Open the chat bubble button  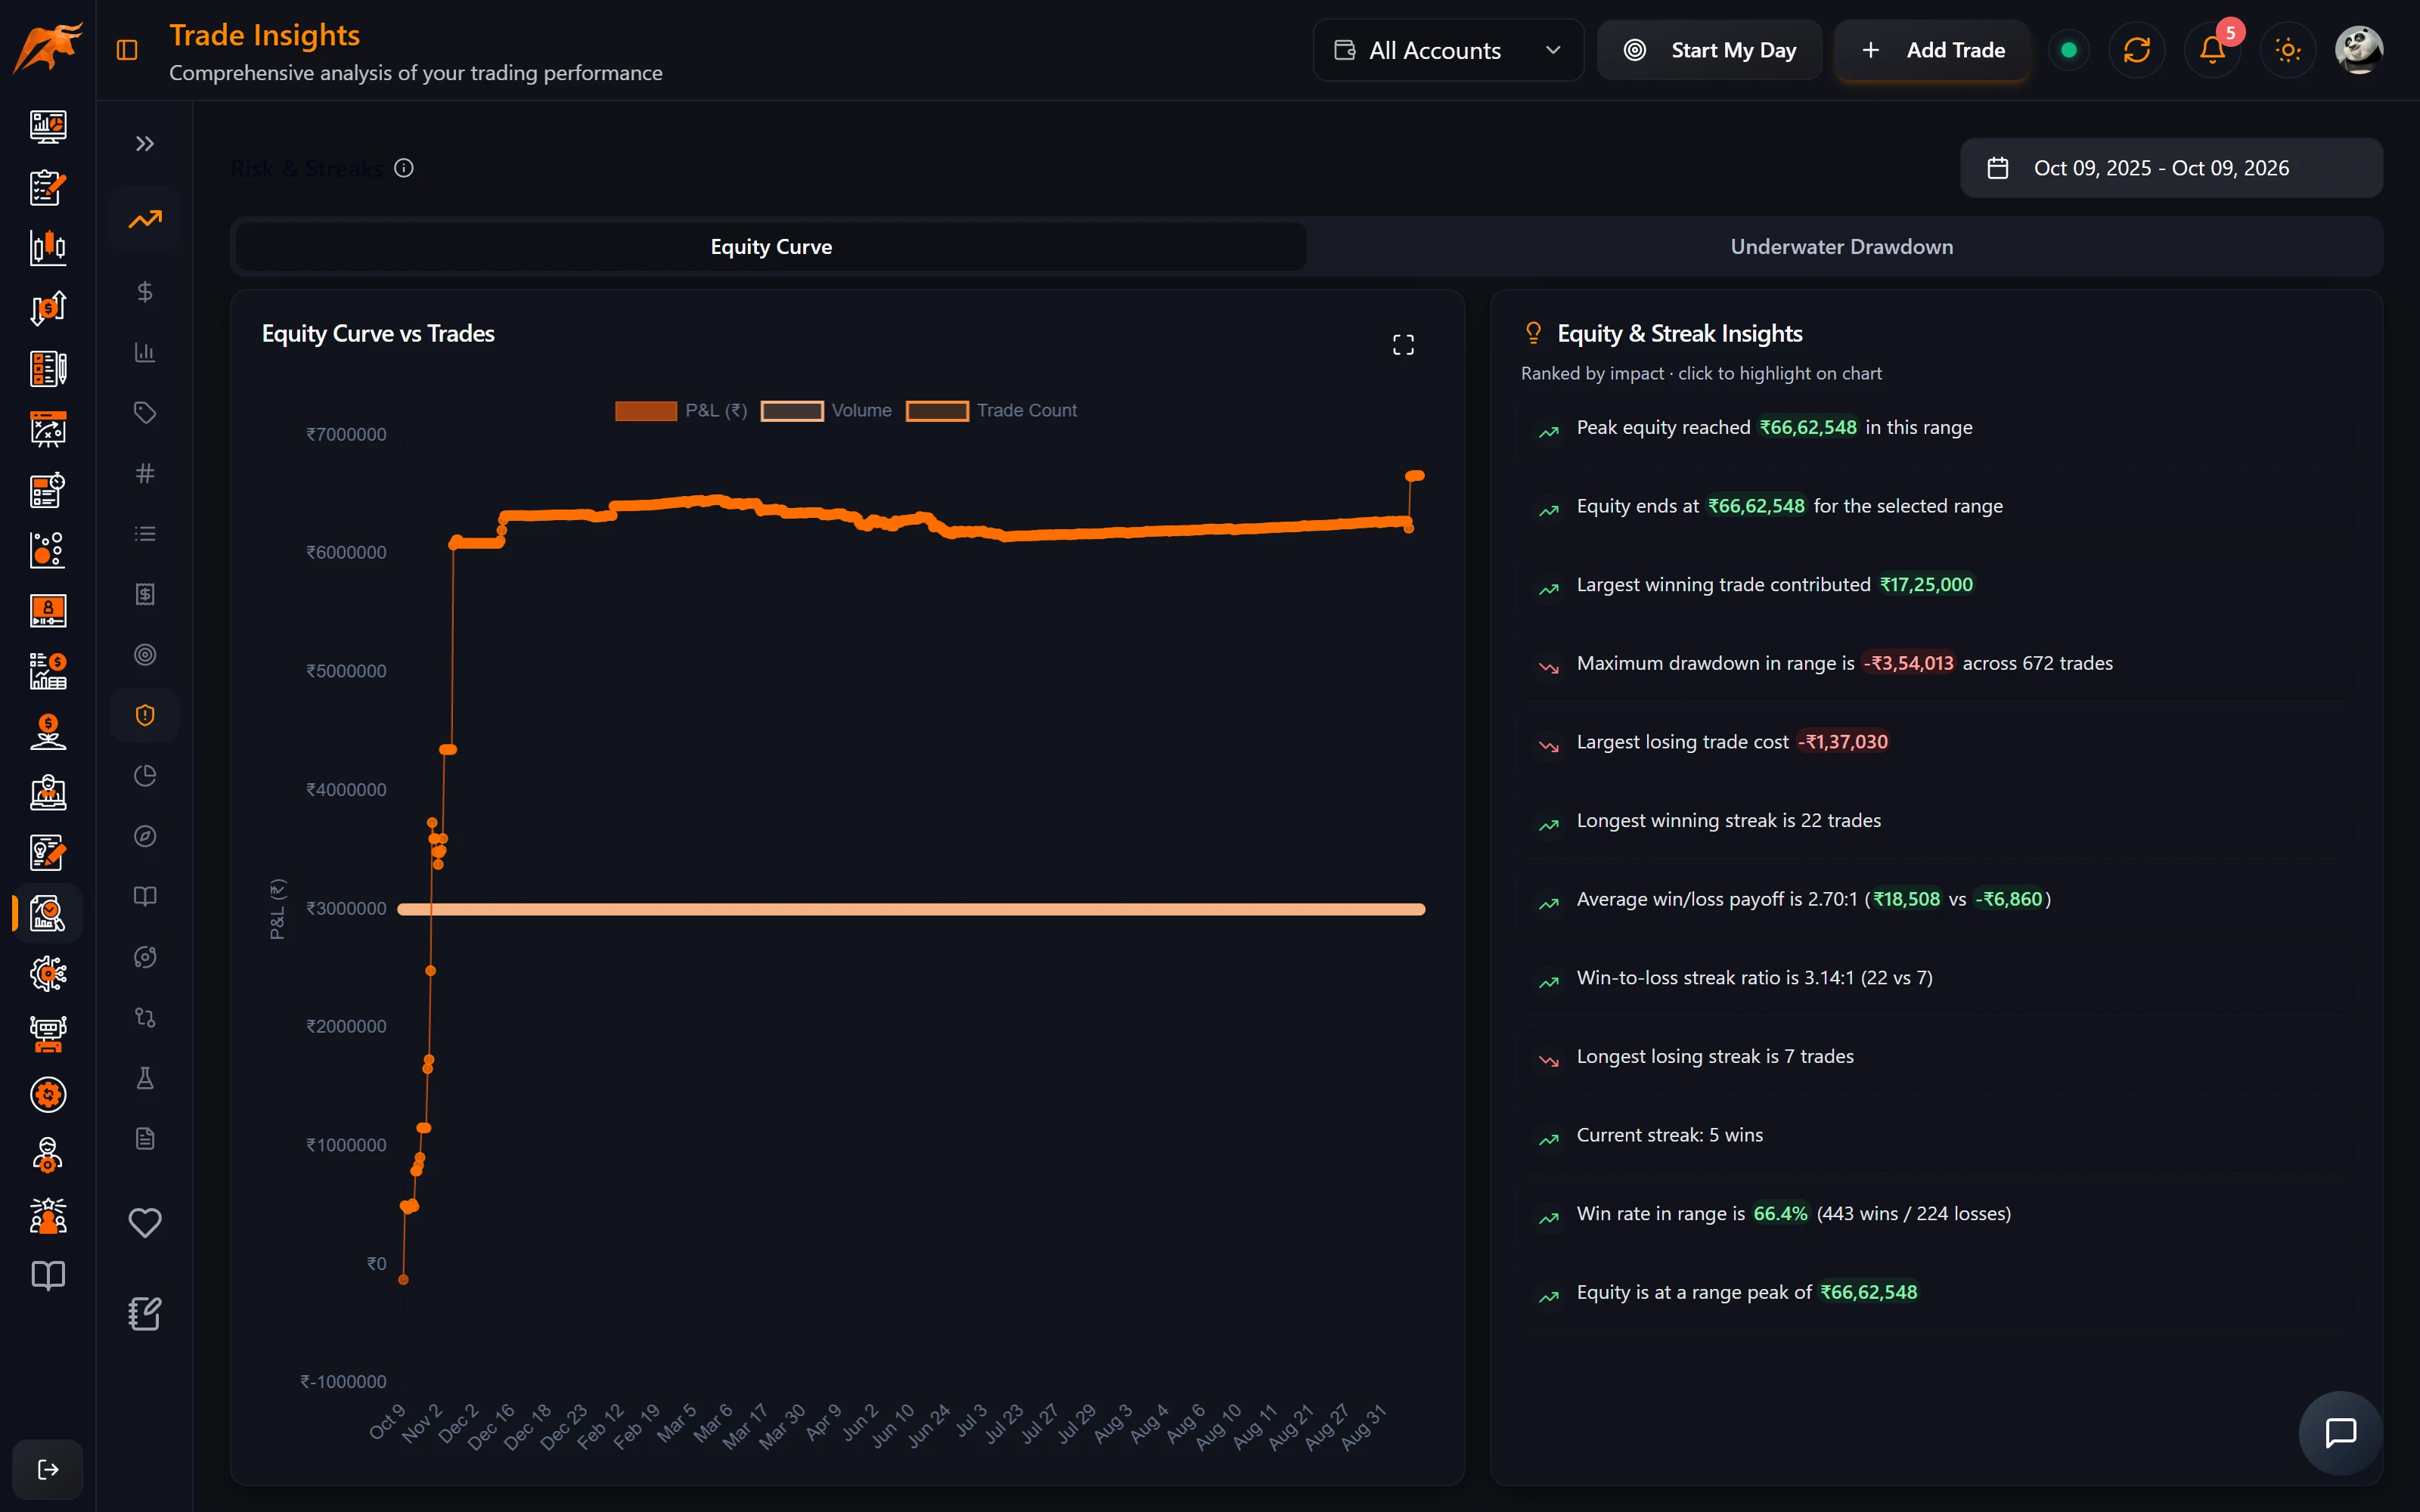click(x=2340, y=1432)
